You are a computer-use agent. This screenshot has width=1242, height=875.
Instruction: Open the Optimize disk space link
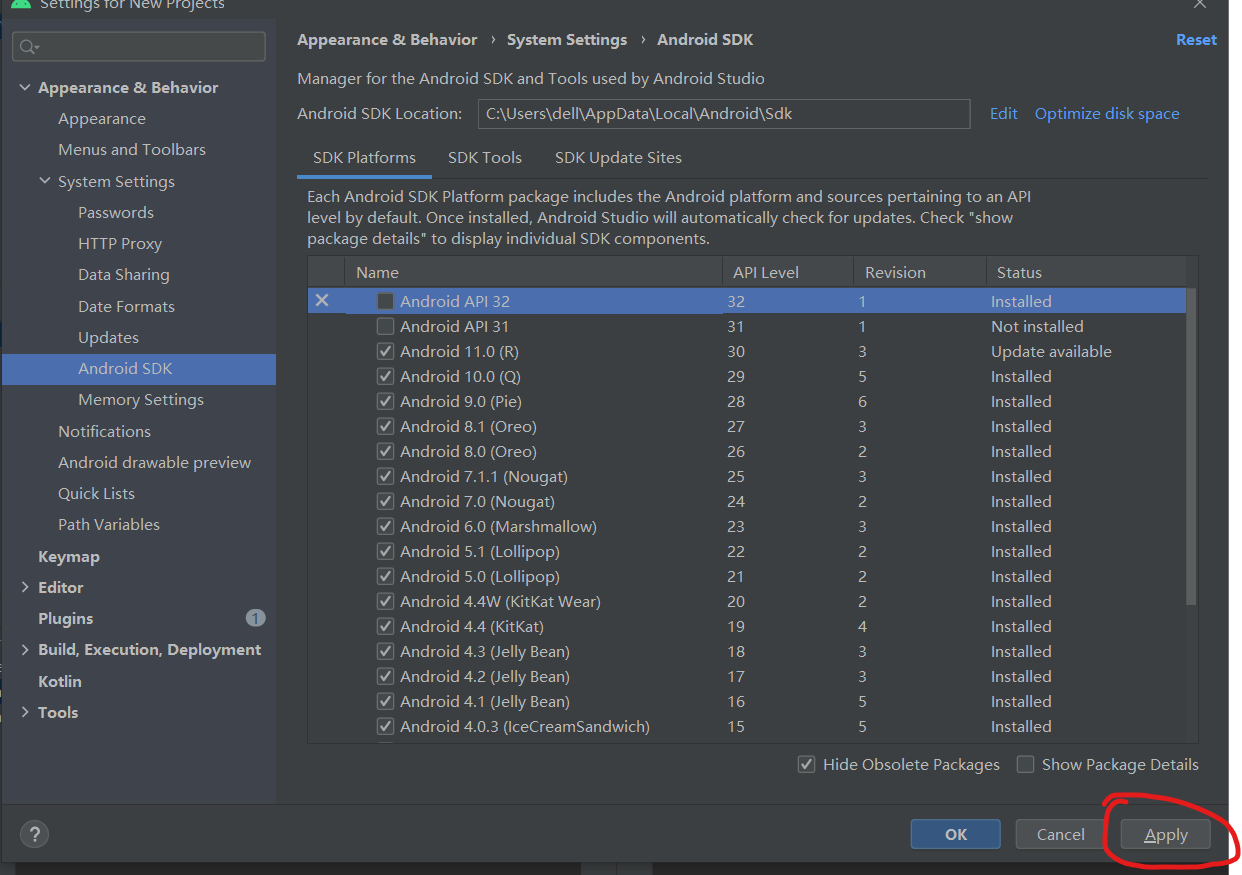[1107, 113]
